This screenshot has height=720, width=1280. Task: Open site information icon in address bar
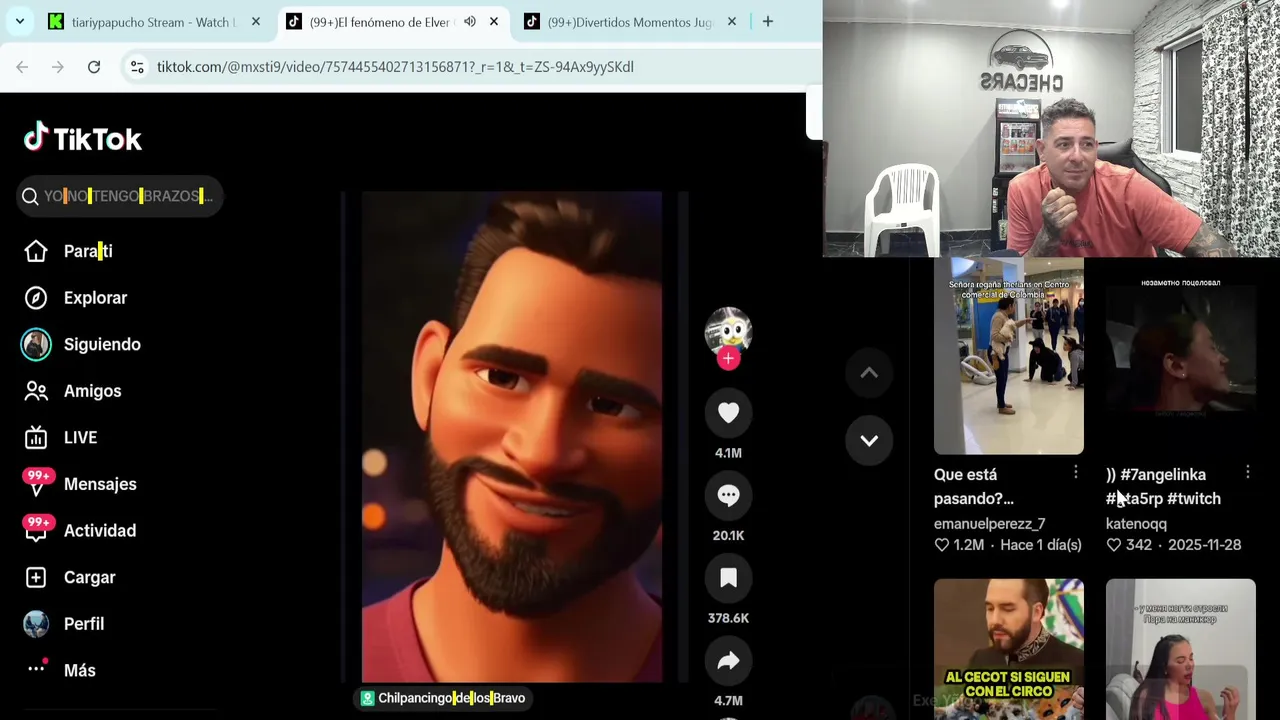coord(137,67)
